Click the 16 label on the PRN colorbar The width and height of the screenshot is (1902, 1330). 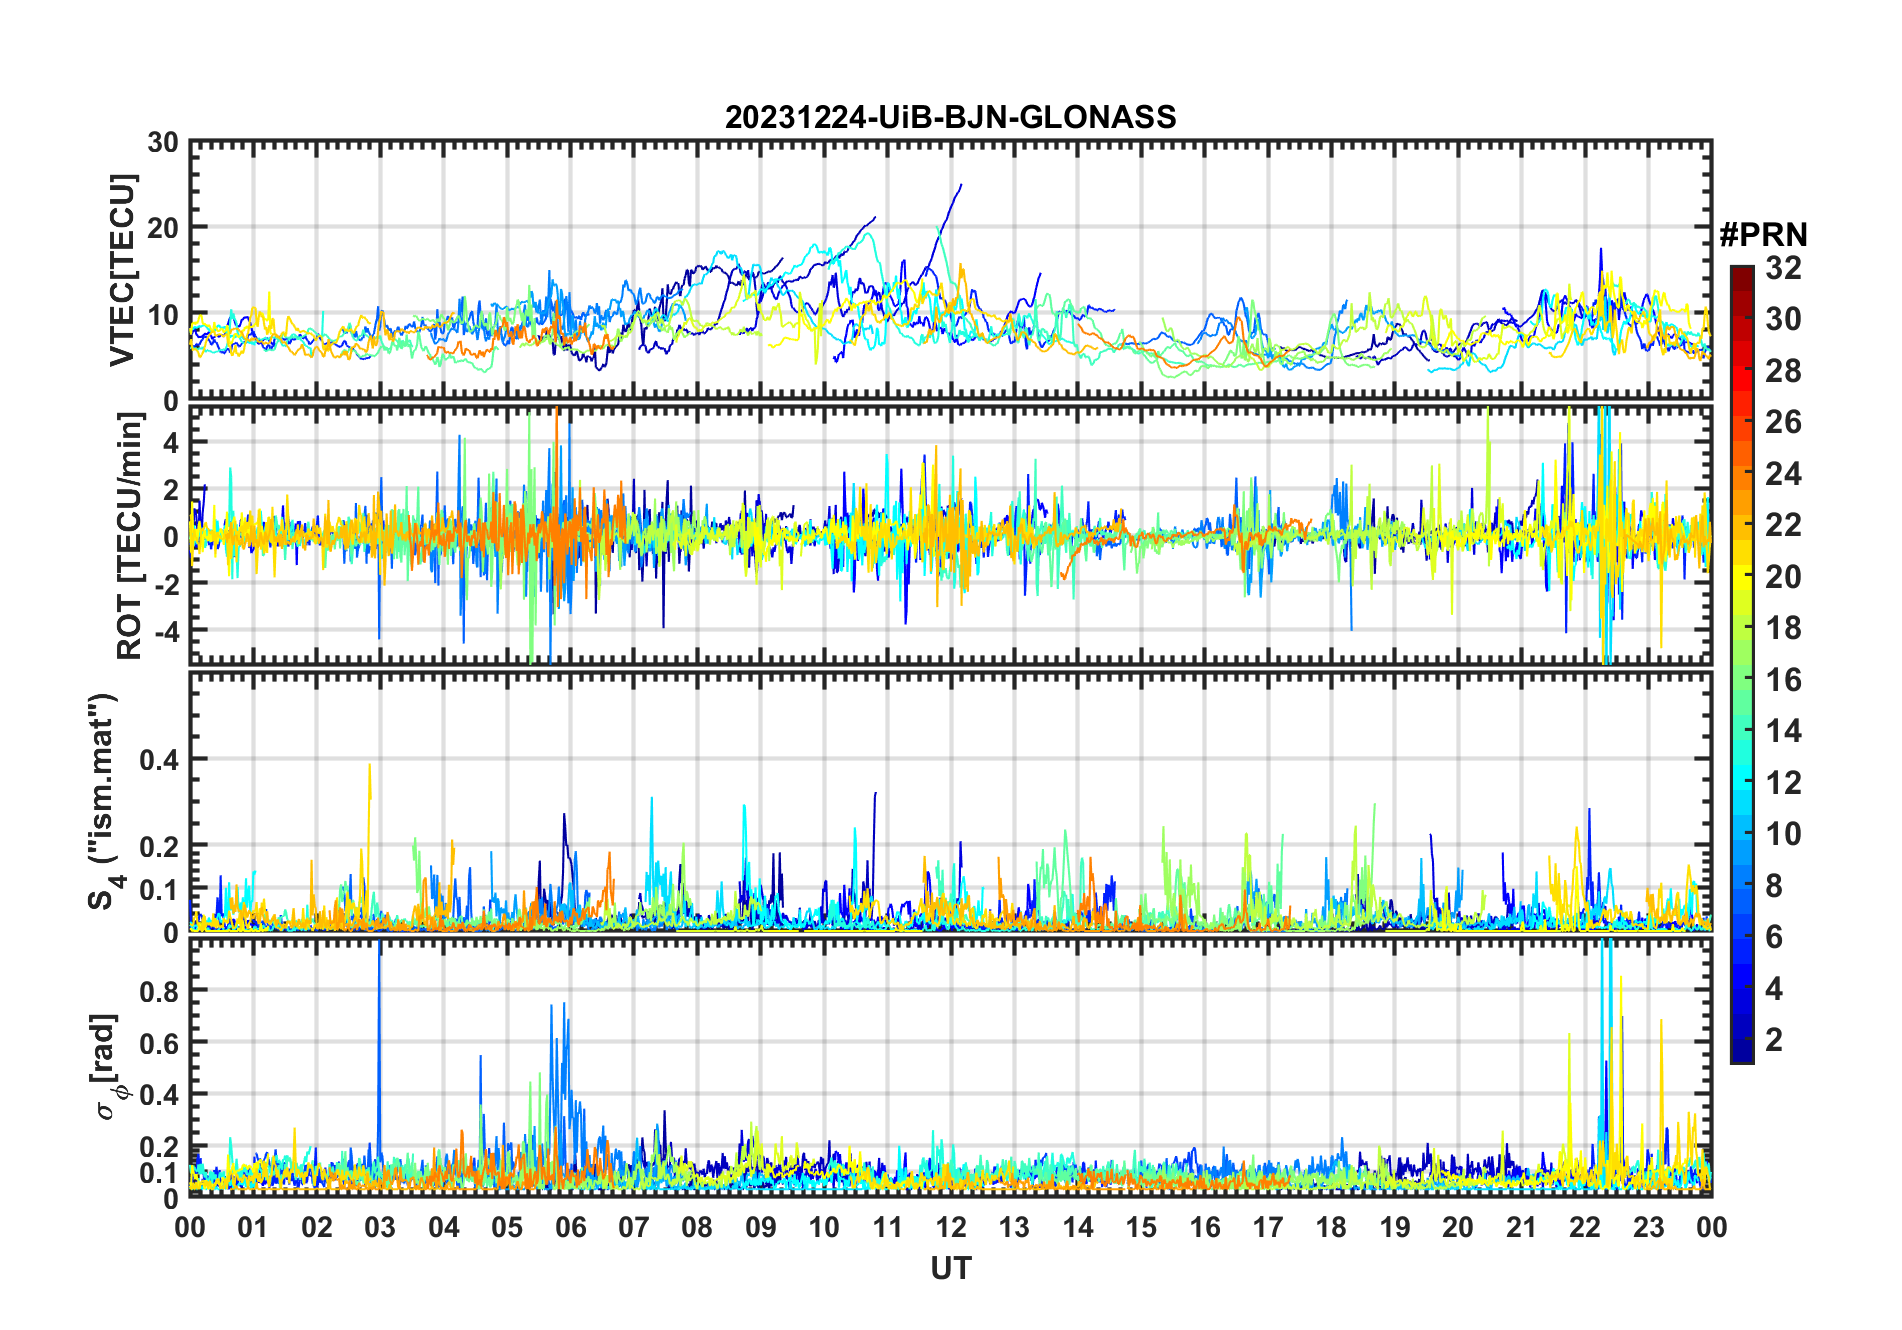1783,680
